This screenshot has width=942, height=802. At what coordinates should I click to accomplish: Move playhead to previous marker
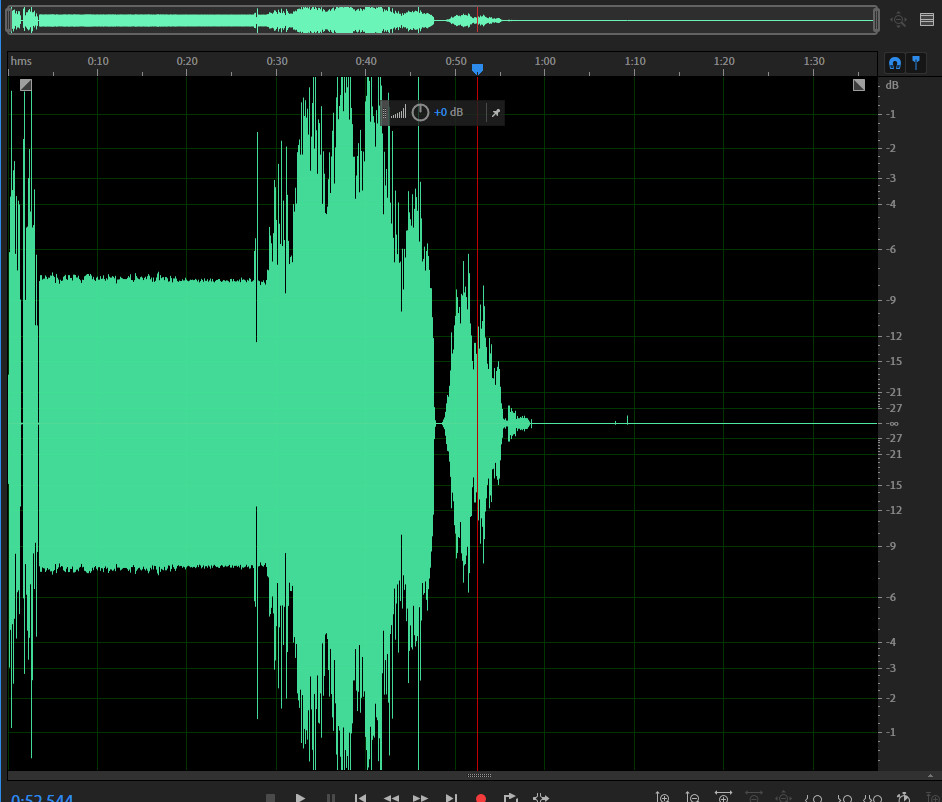coord(360,798)
